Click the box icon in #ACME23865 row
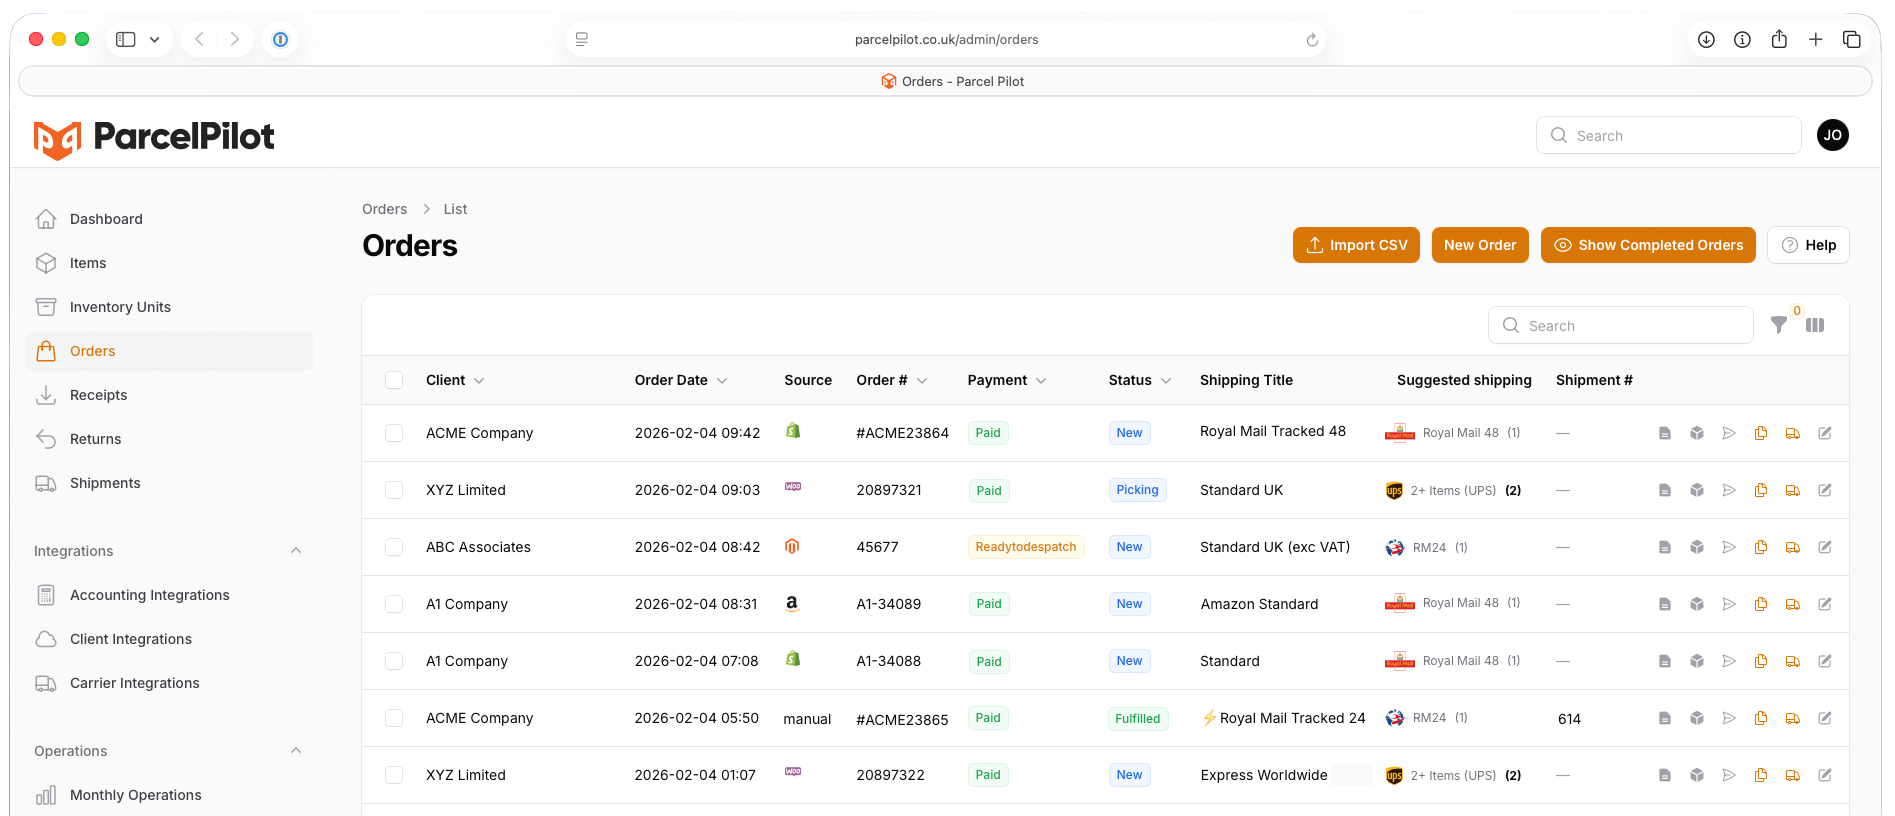The height and width of the screenshot is (816, 1895). [1697, 718]
